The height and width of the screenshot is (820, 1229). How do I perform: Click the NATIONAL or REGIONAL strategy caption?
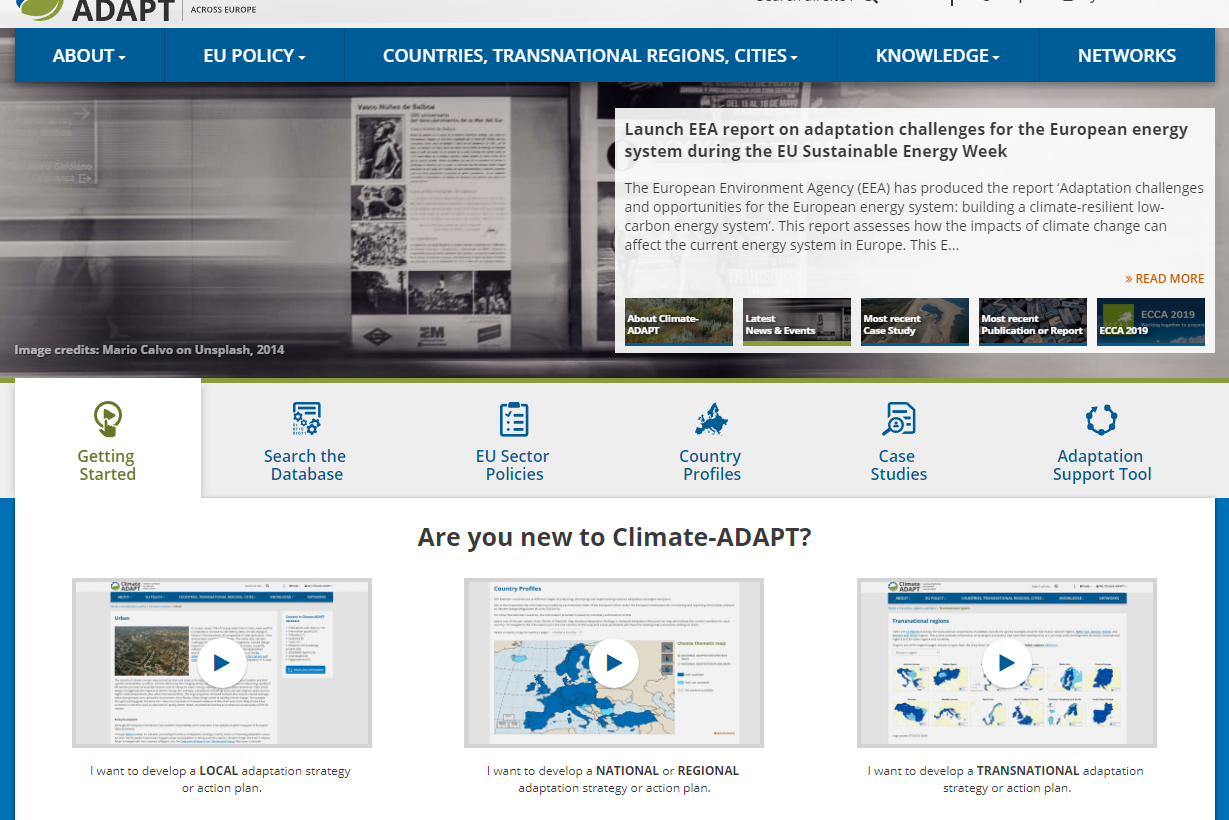[614, 779]
